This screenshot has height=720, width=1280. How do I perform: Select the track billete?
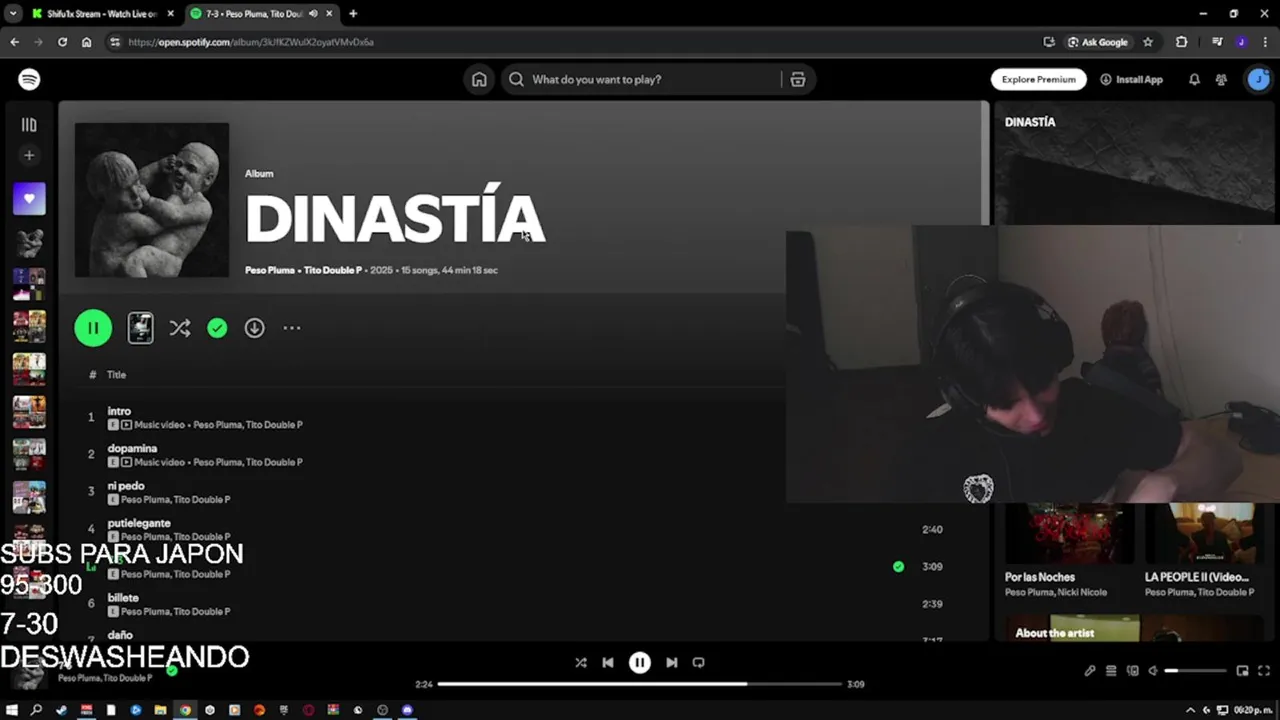123,598
